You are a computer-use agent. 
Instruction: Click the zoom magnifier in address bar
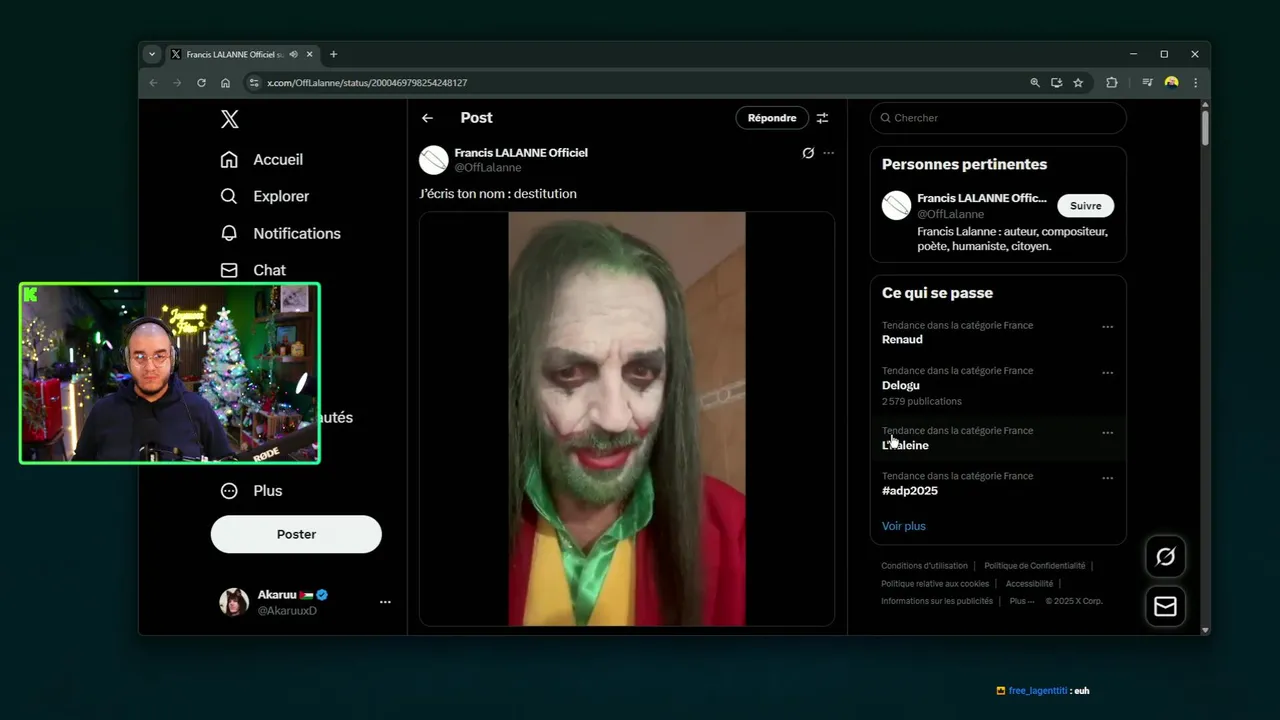pyautogui.click(x=1035, y=83)
